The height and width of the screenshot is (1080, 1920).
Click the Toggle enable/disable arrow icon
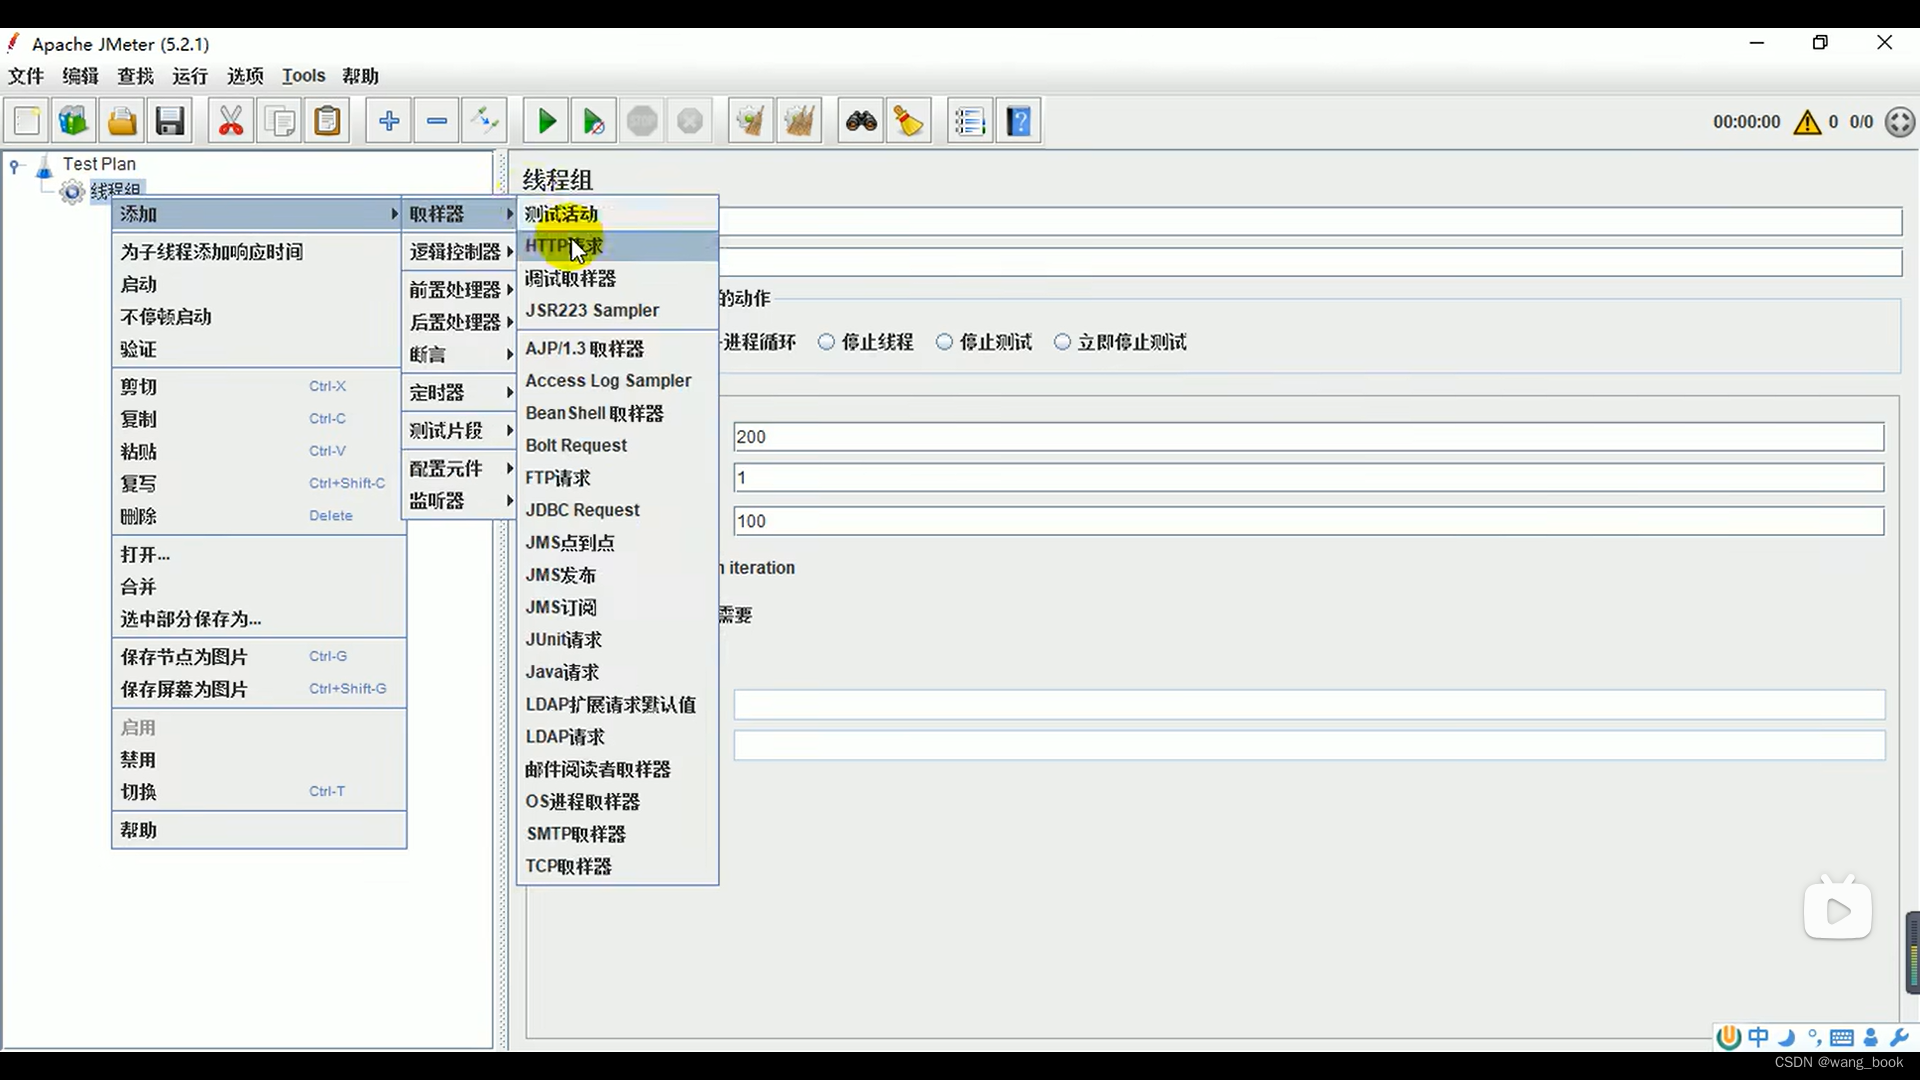(485, 122)
